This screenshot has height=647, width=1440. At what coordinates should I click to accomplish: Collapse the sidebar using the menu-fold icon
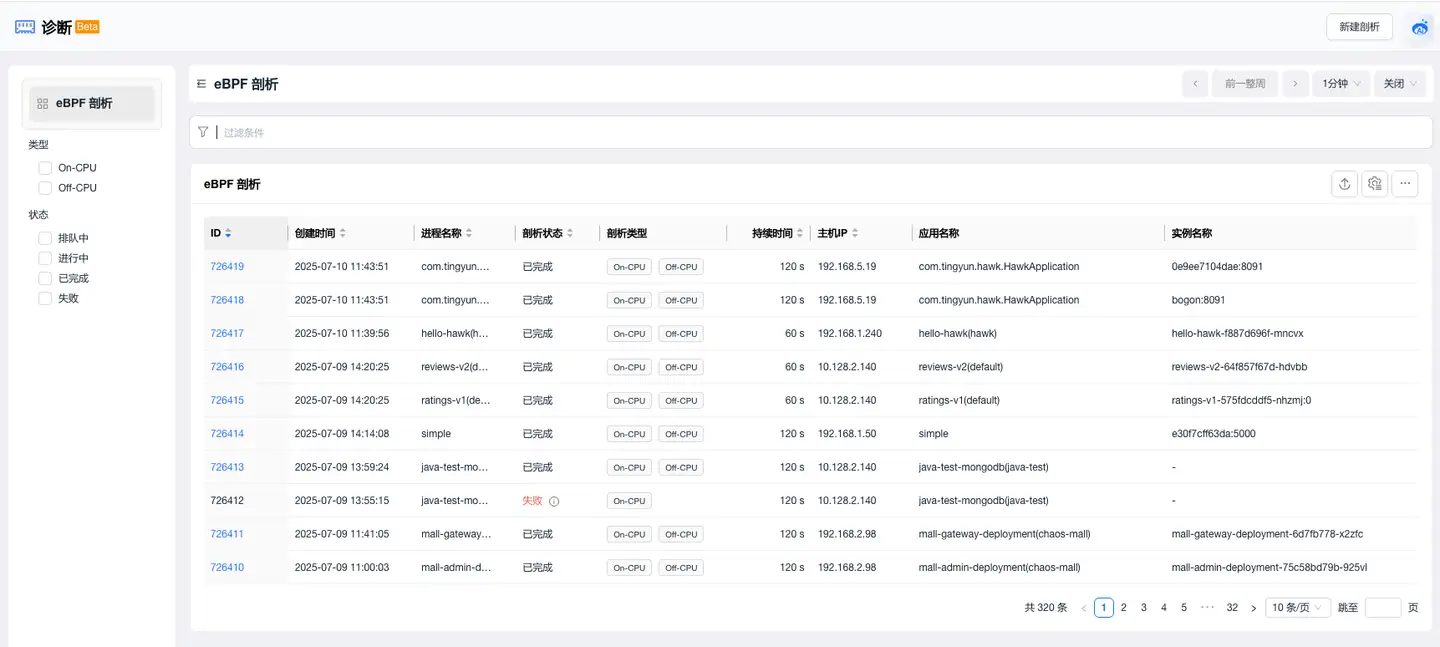click(201, 84)
